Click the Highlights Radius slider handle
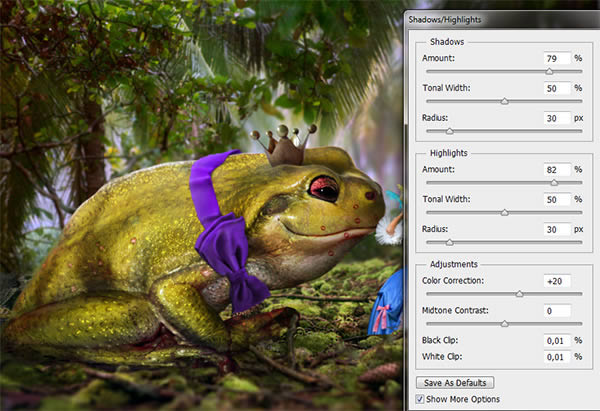600x411 pixels. [x=450, y=242]
